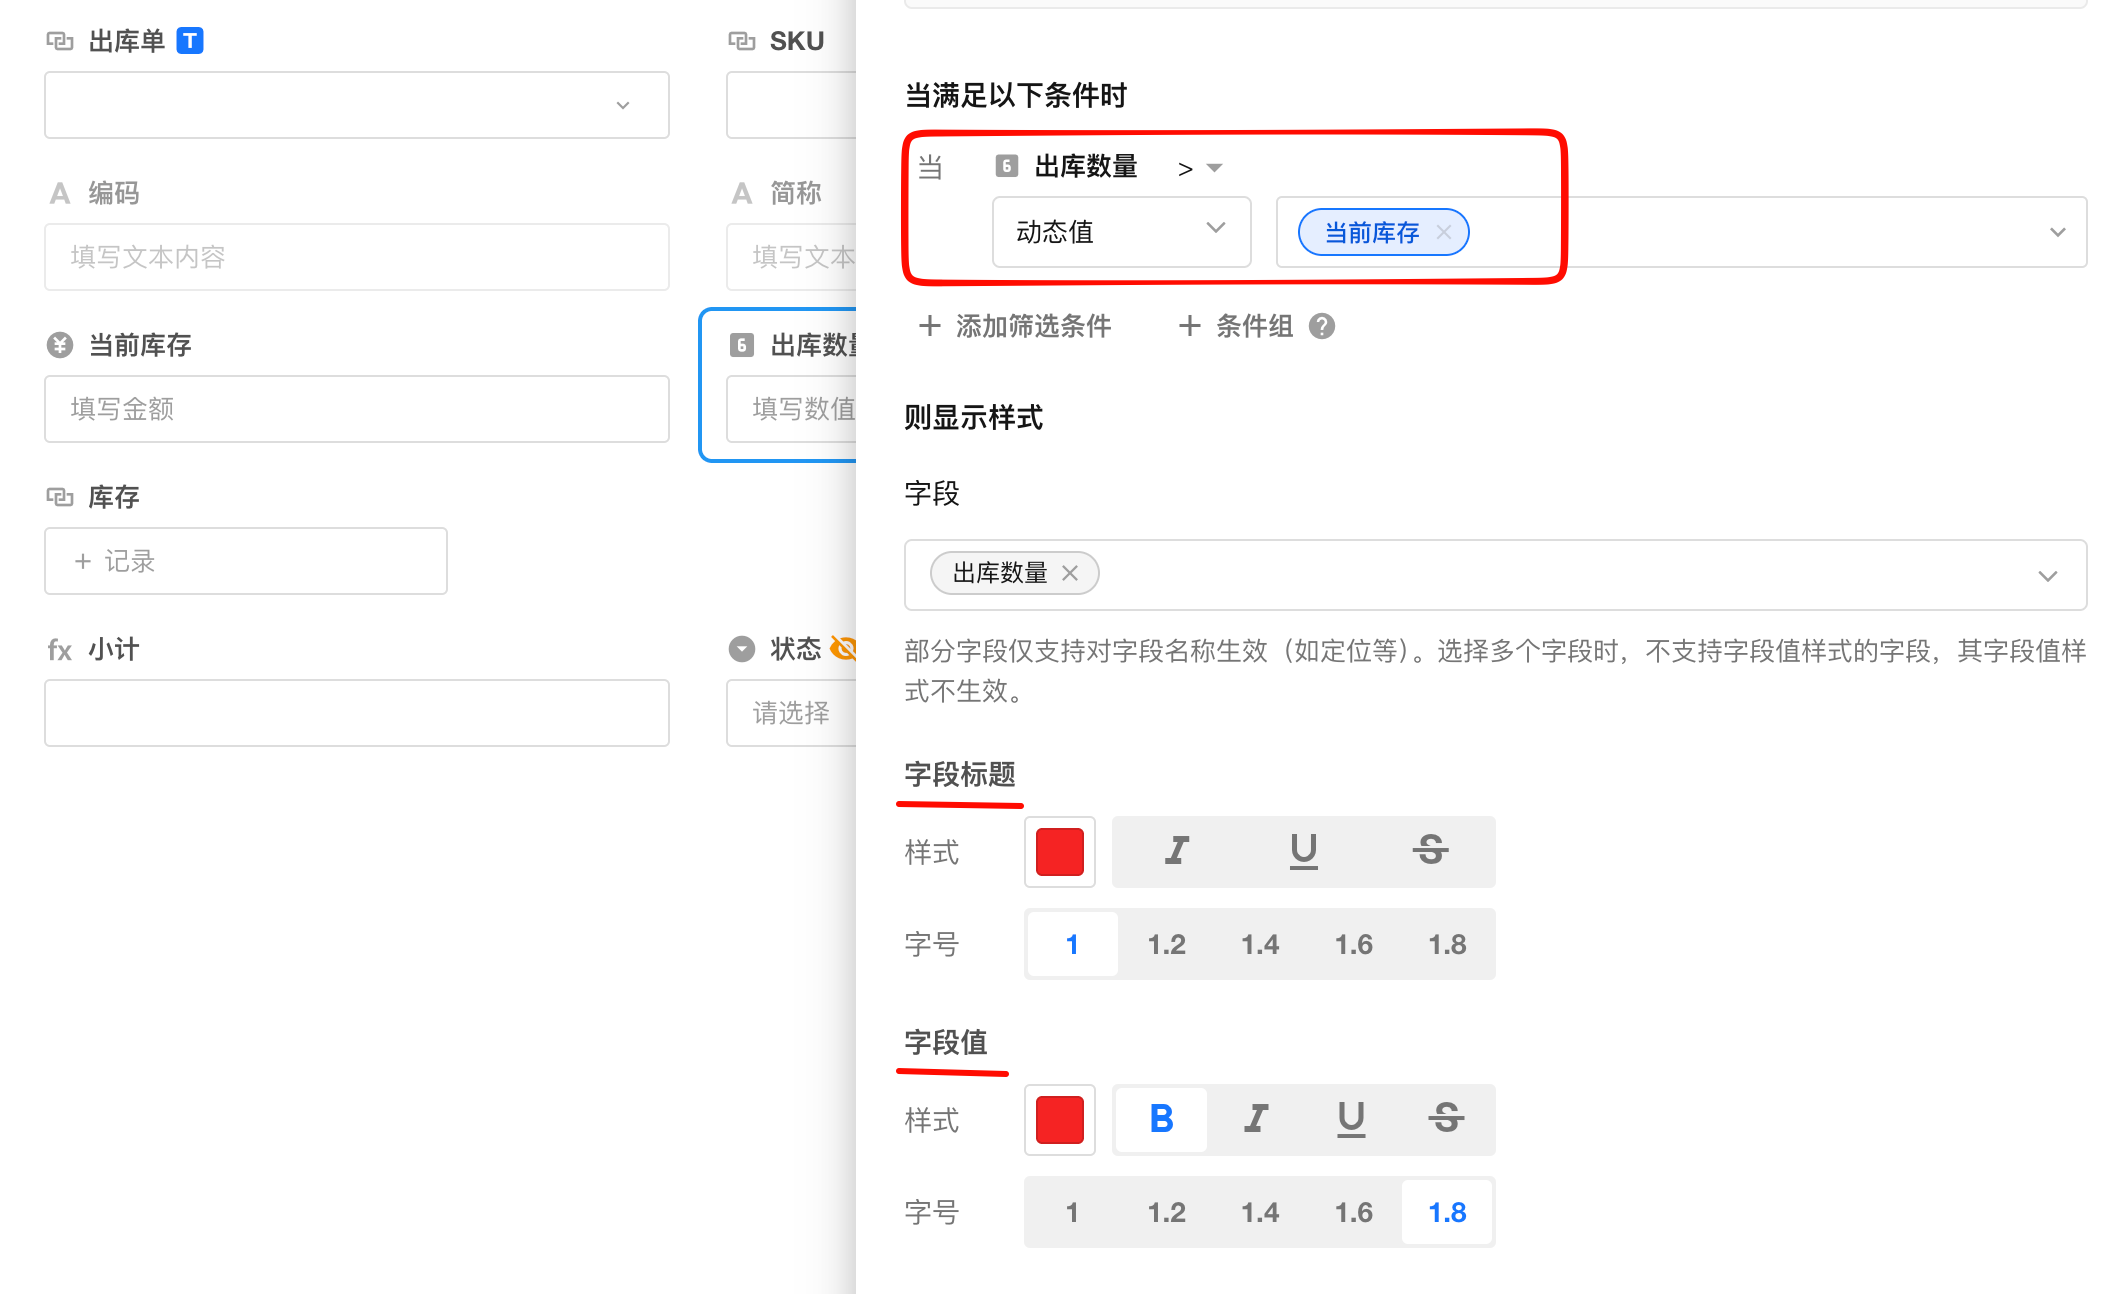Remove 当前库存 tag with X
Screen dimensions: 2108x1294
pos(1443,232)
